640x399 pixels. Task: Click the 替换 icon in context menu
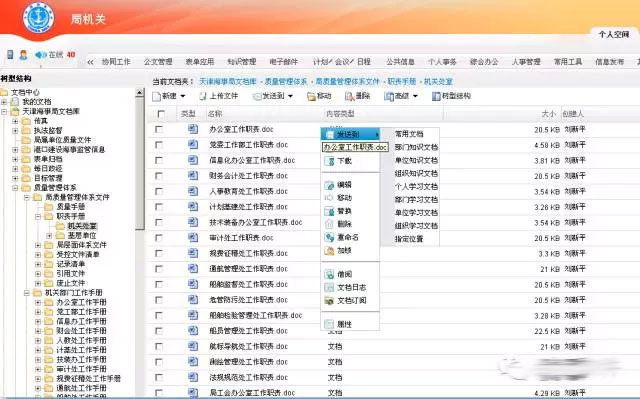[329, 211]
